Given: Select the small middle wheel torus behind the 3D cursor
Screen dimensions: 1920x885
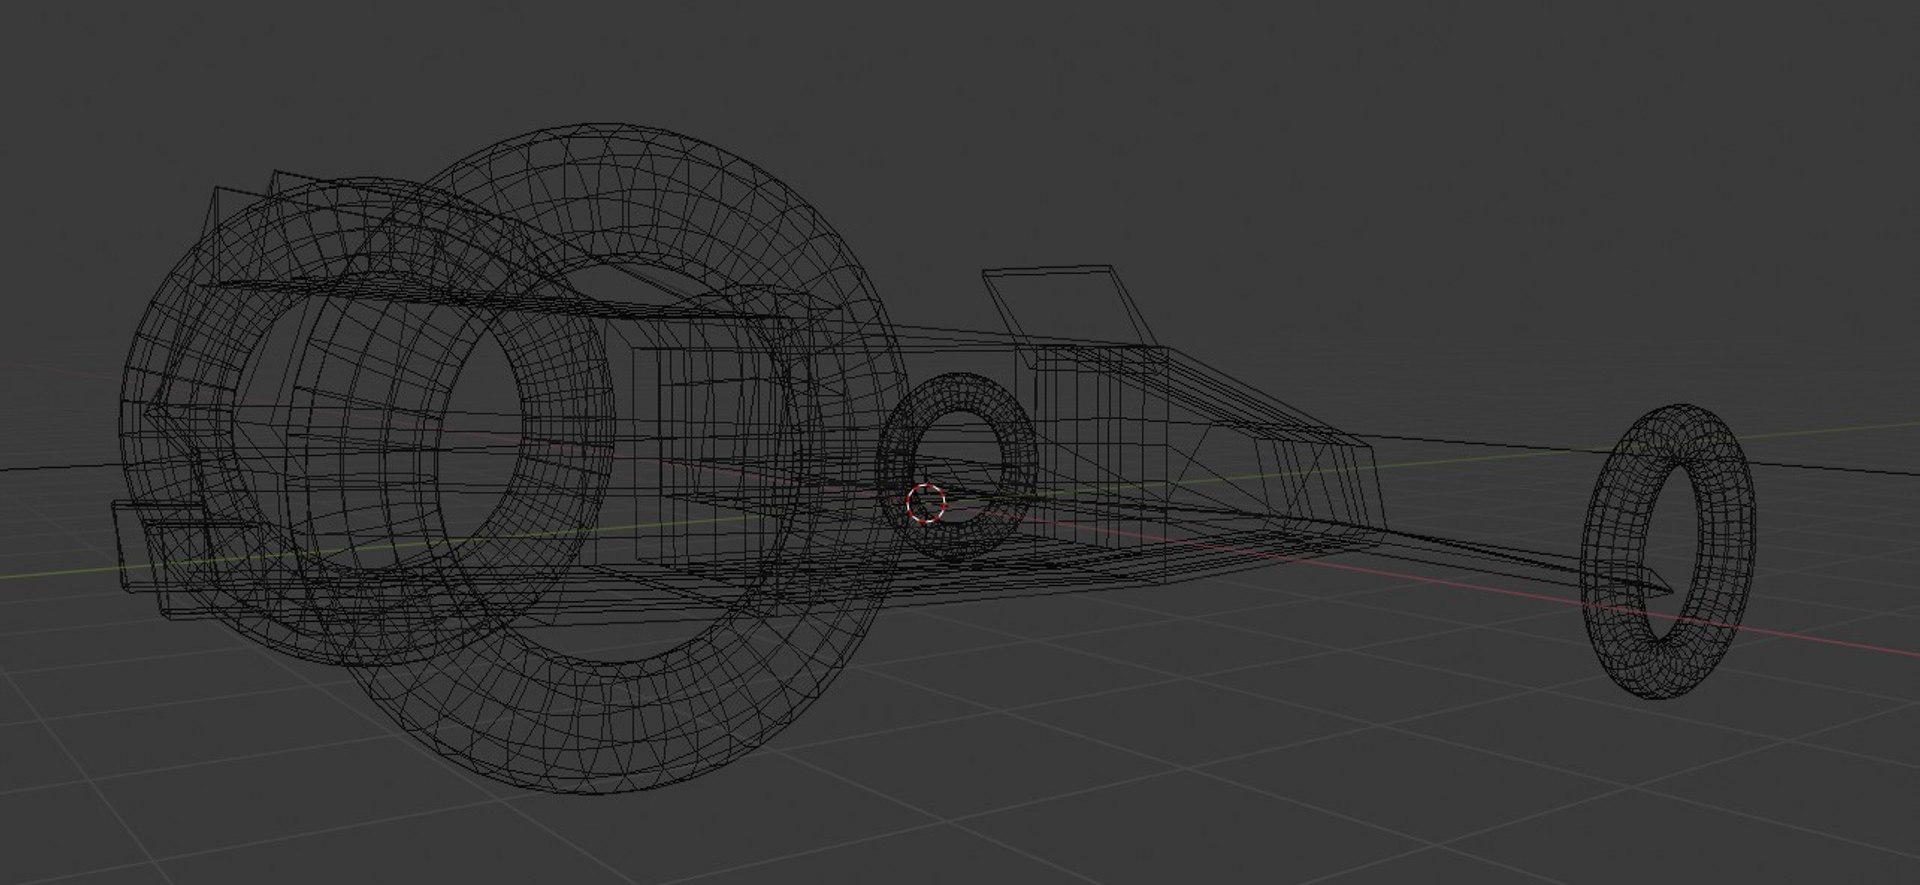Looking at the screenshot, I should click(x=956, y=466).
